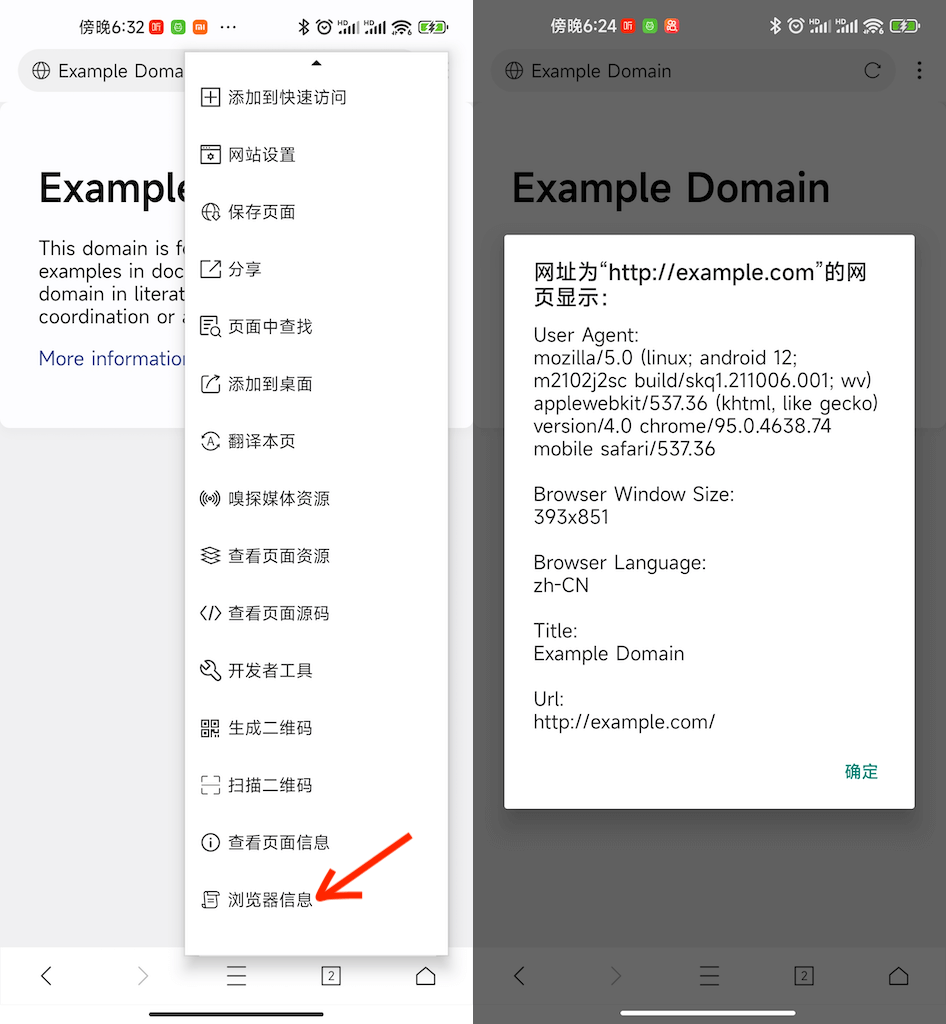Click the 生成二维码 QR code icon

point(210,728)
